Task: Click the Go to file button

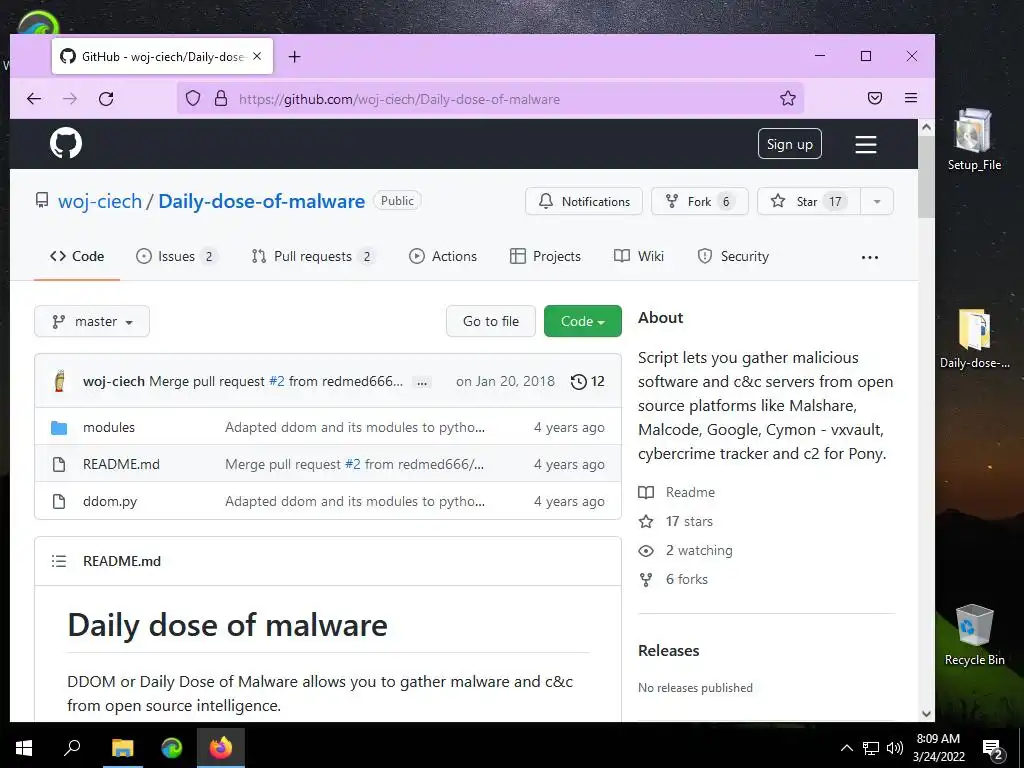Action: click(491, 321)
